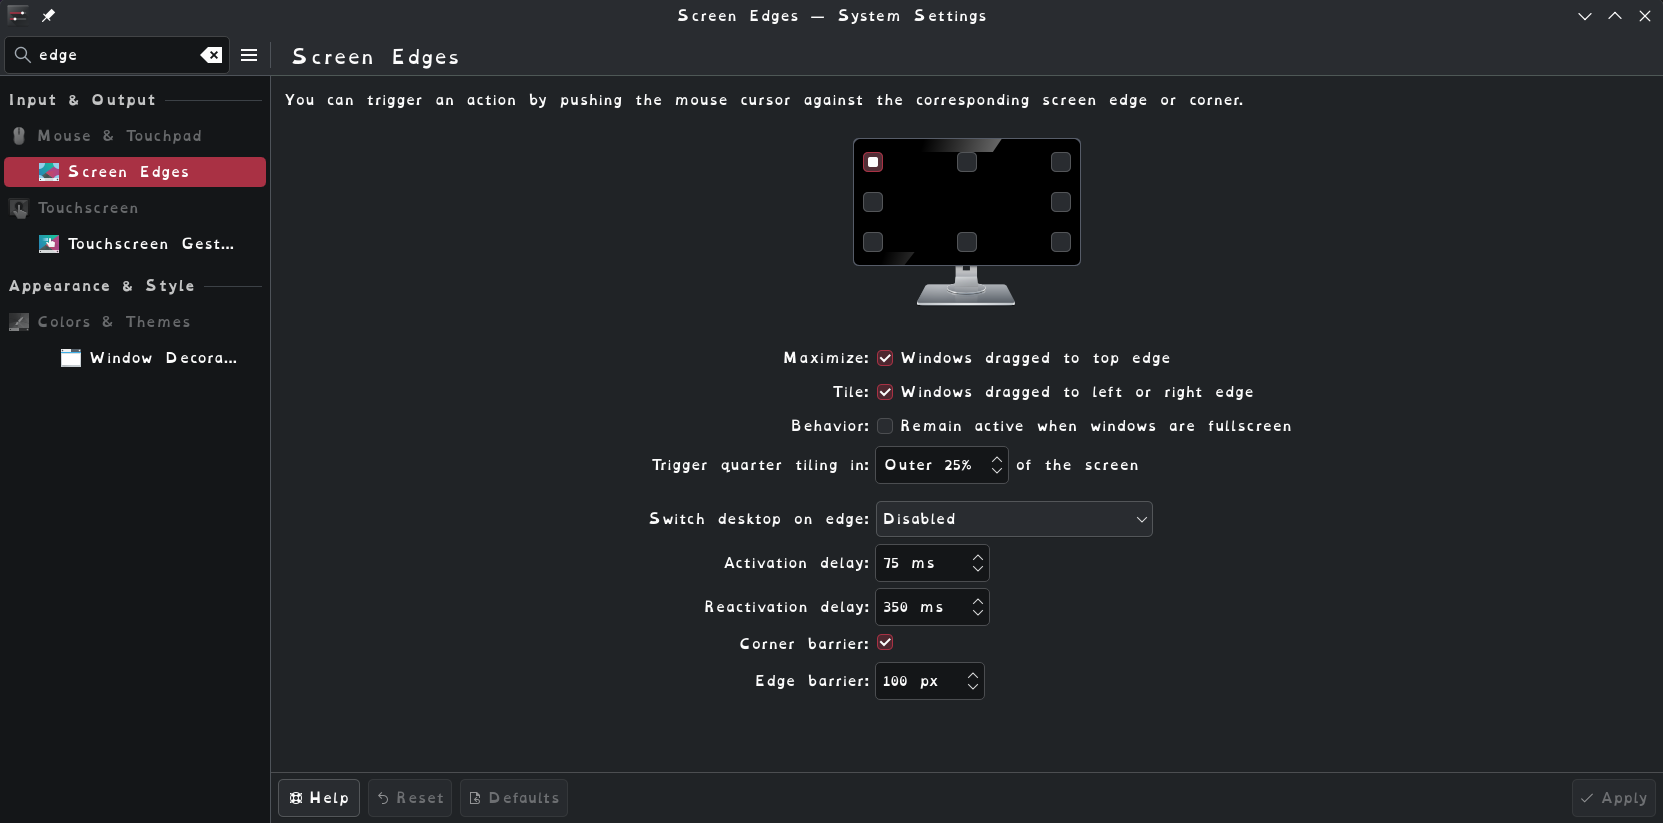
Task: Toggle the pin window icon
Action: coord(48,15)
